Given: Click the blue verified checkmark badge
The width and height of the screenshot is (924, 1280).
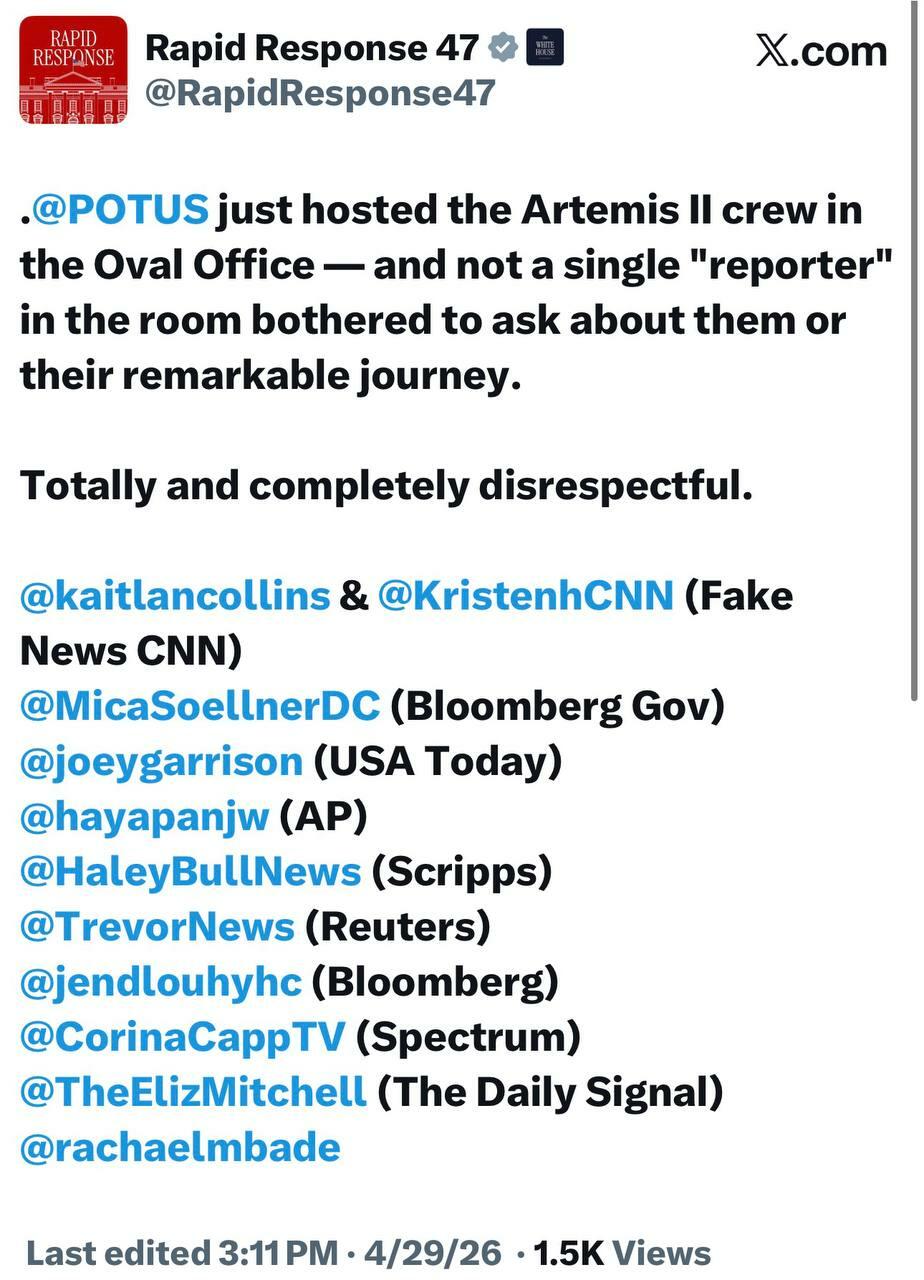Looking at the screenshot, I should tap(503, 47).
